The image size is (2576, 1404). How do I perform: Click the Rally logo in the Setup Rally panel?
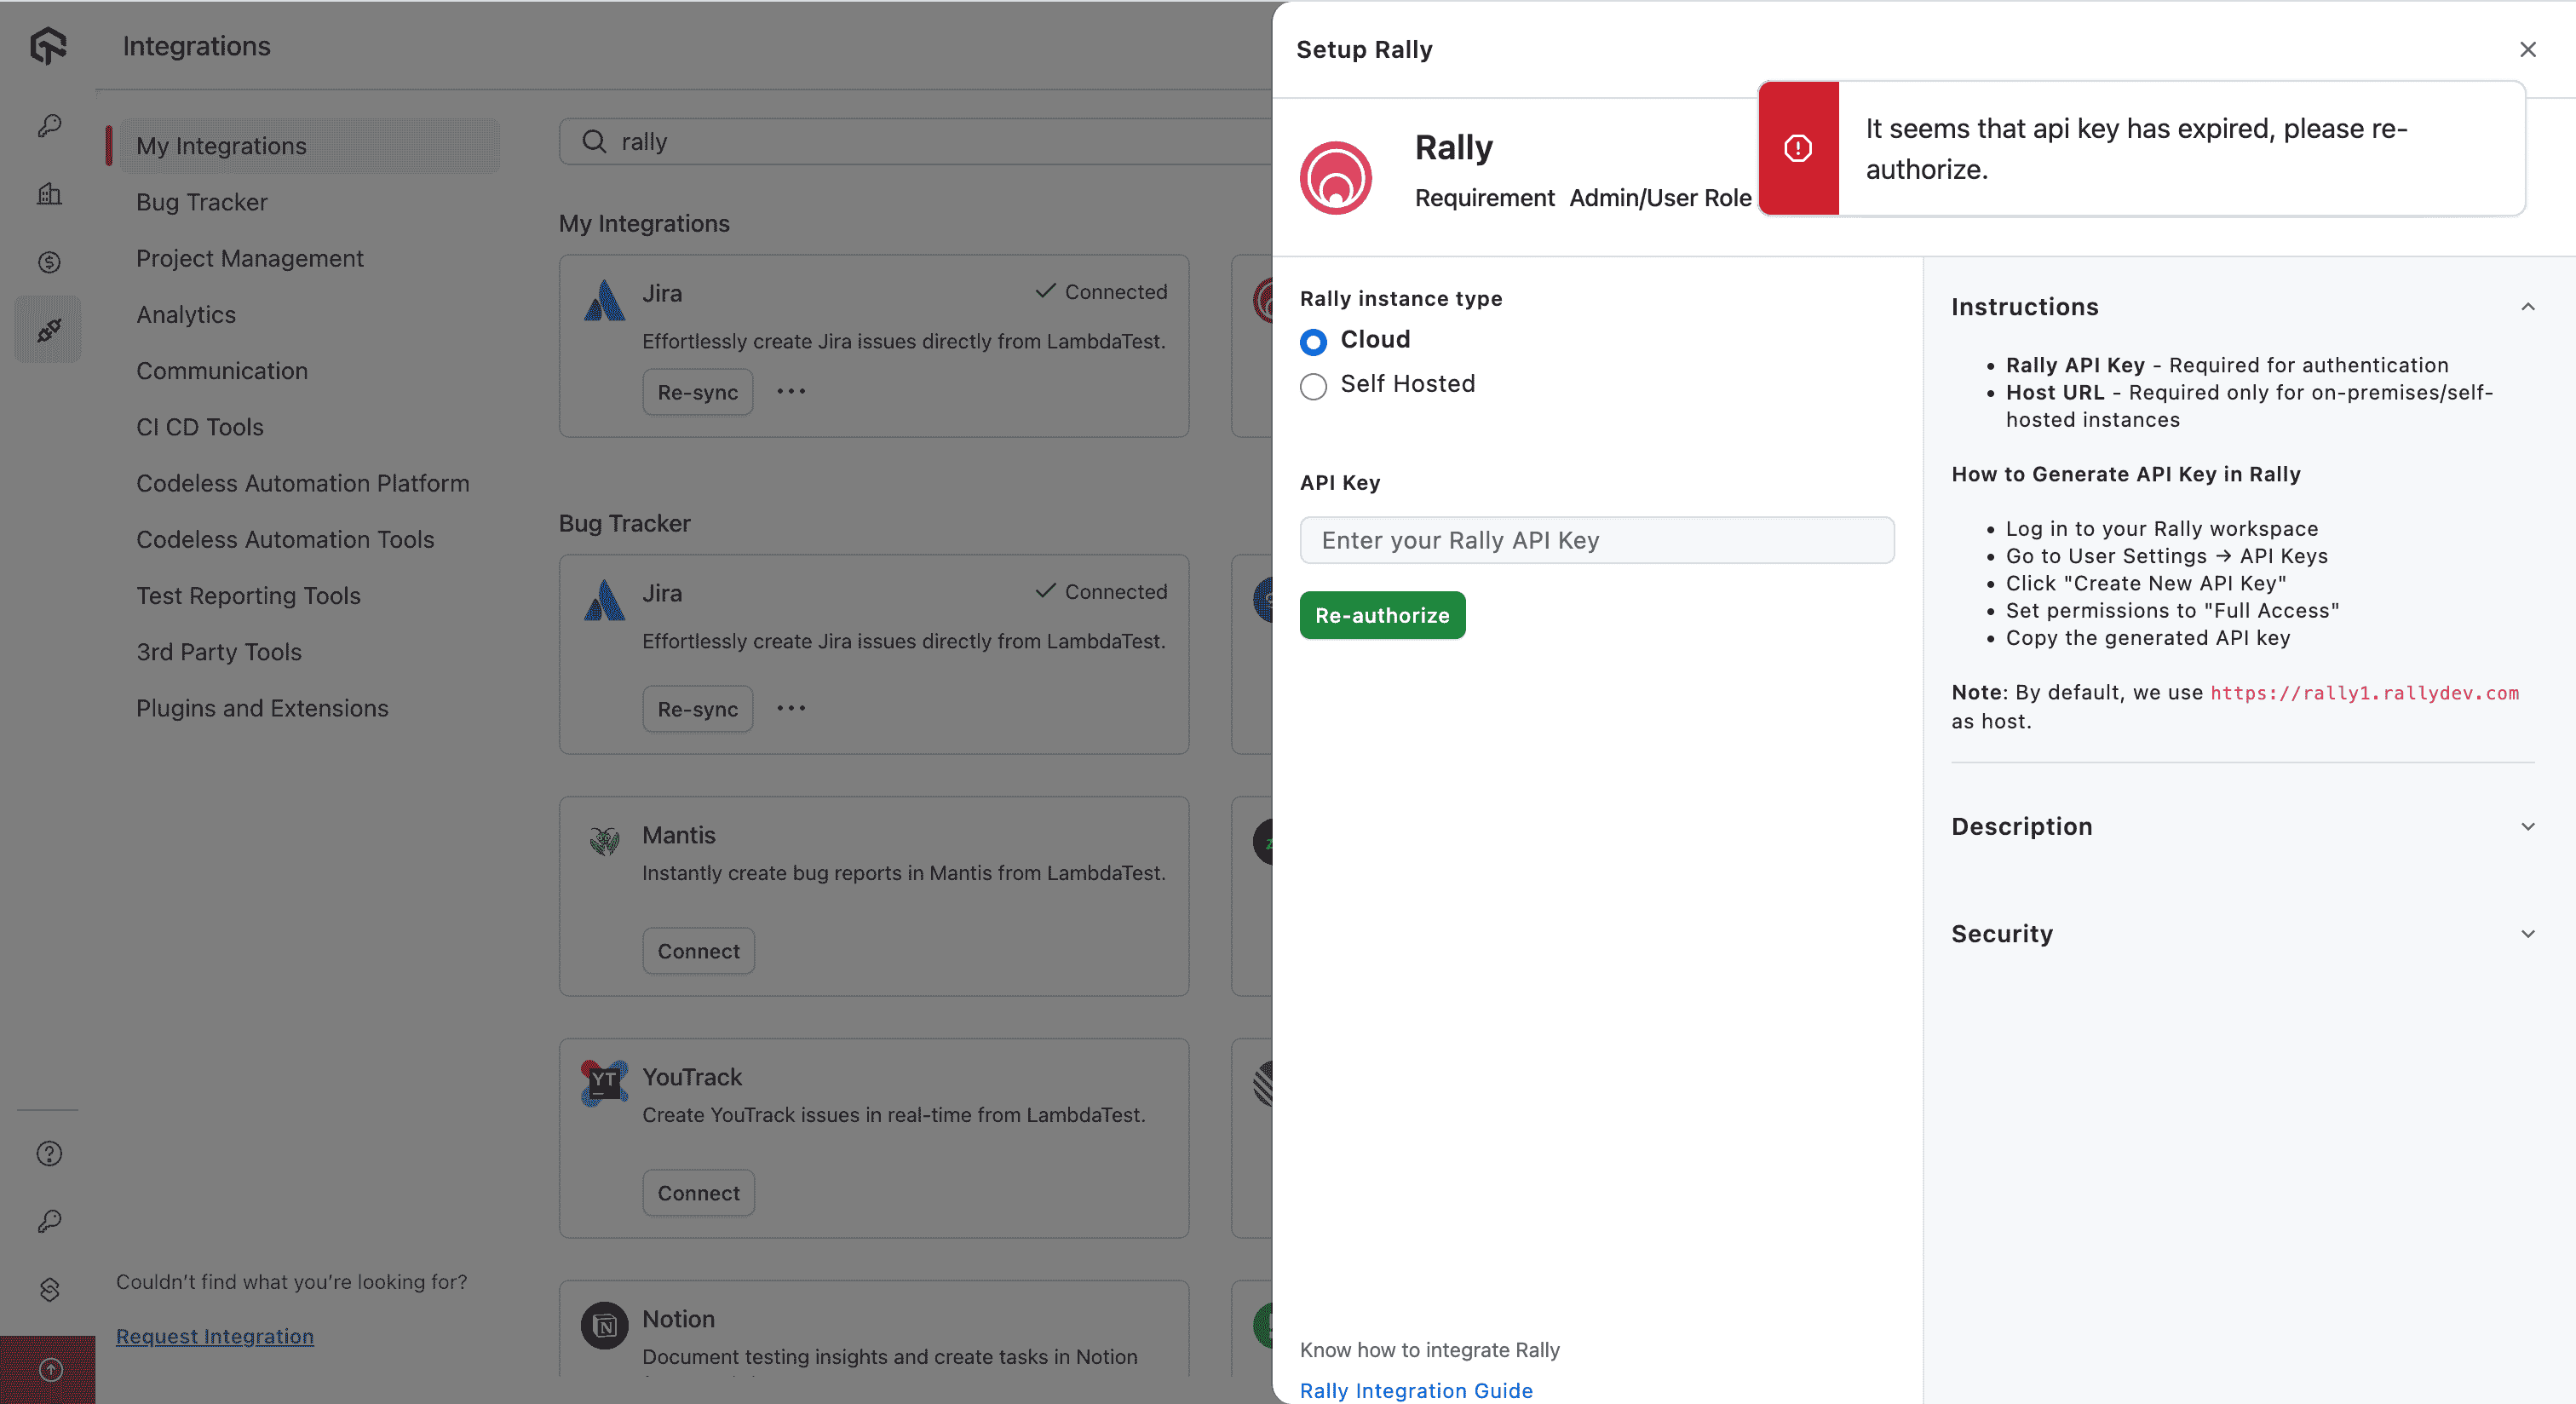click(1337, 177)
